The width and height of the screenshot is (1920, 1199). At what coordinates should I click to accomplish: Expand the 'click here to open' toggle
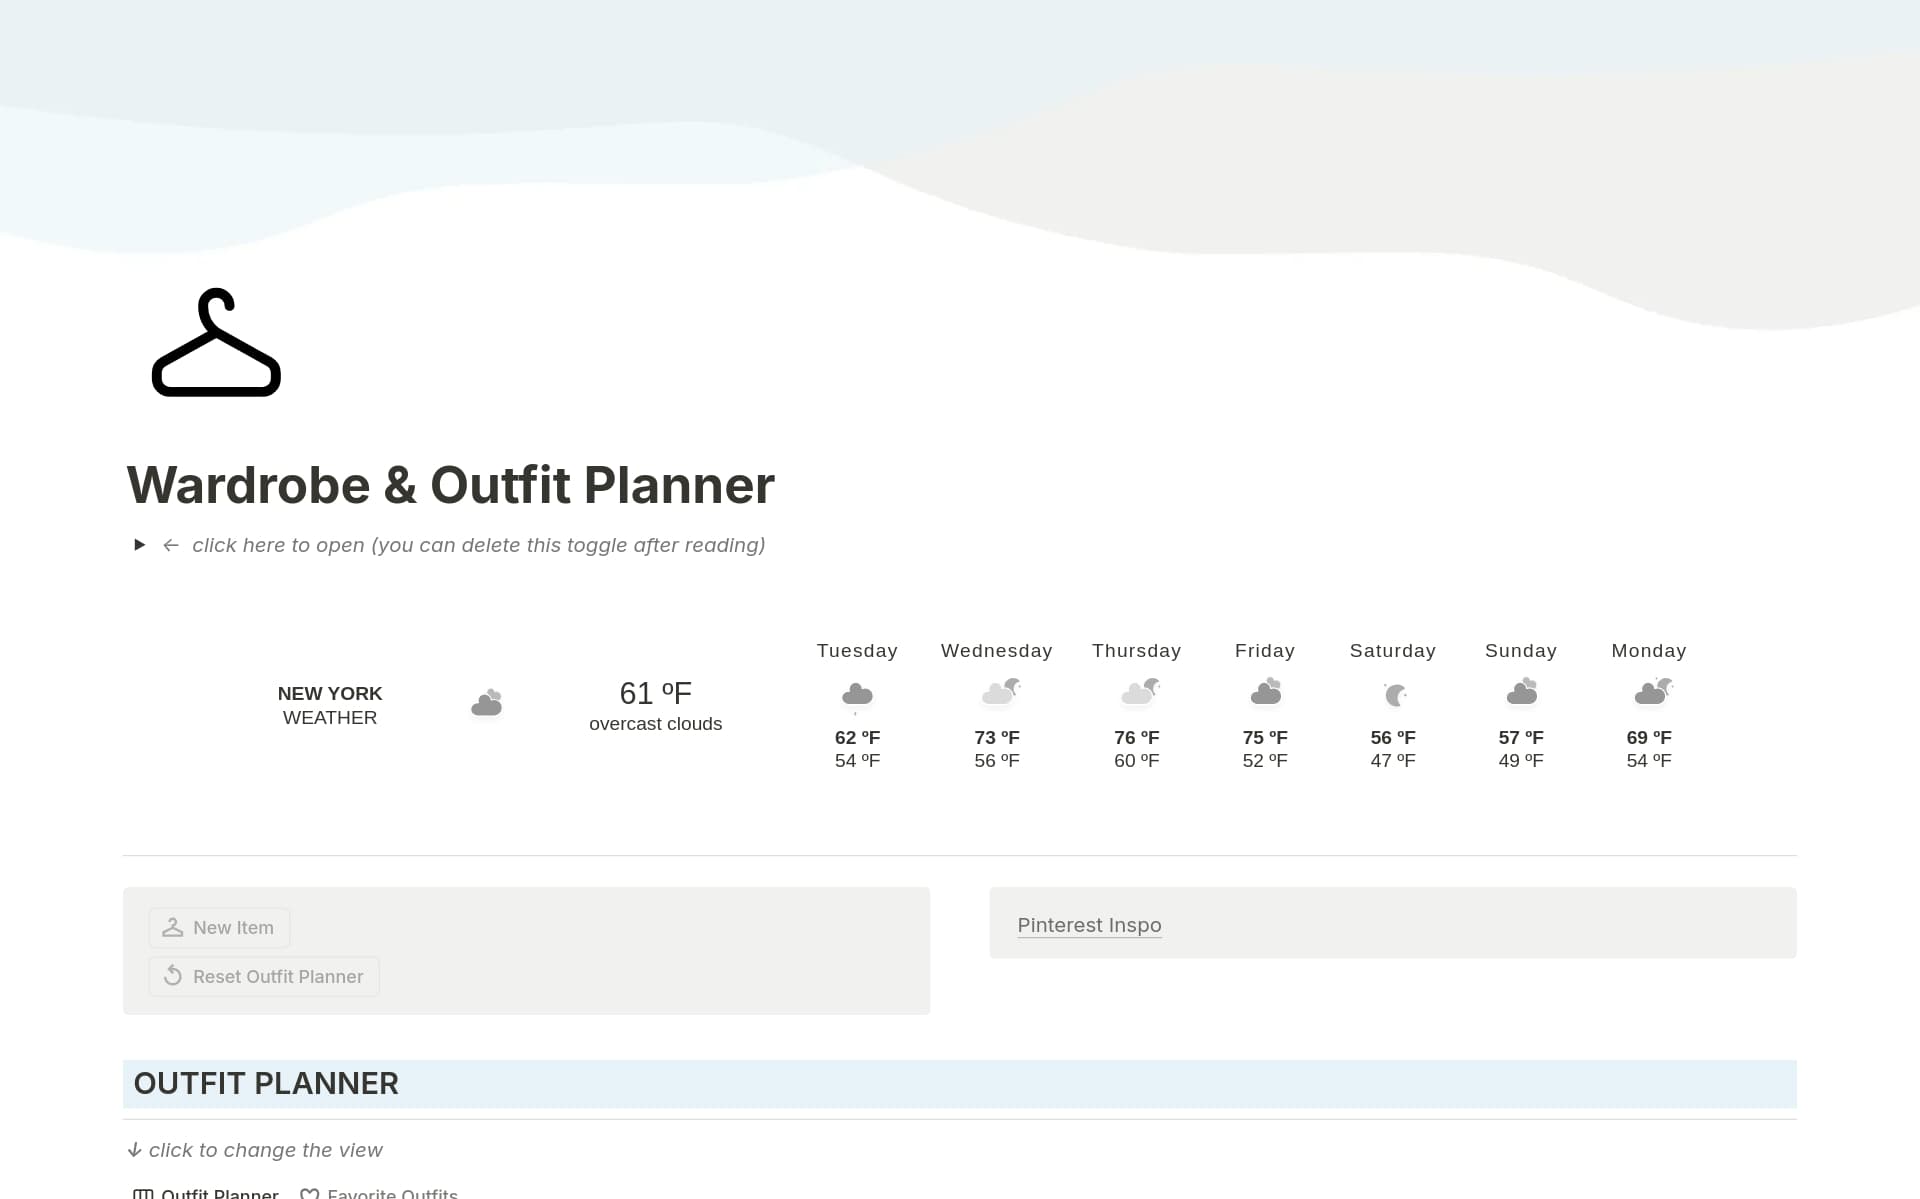click(x=140, y=545)
